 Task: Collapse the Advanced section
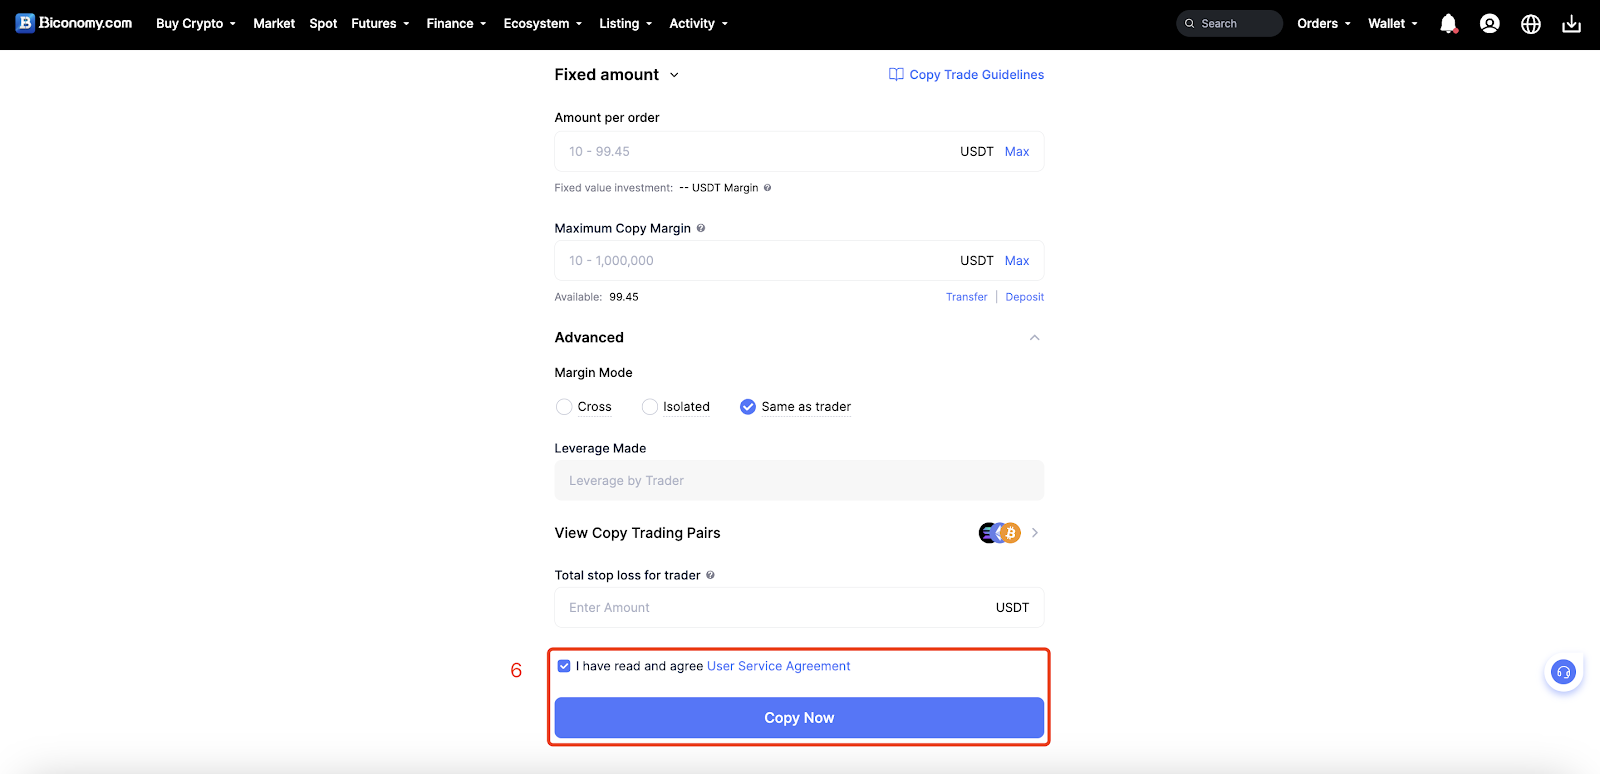coord(1034,338)
